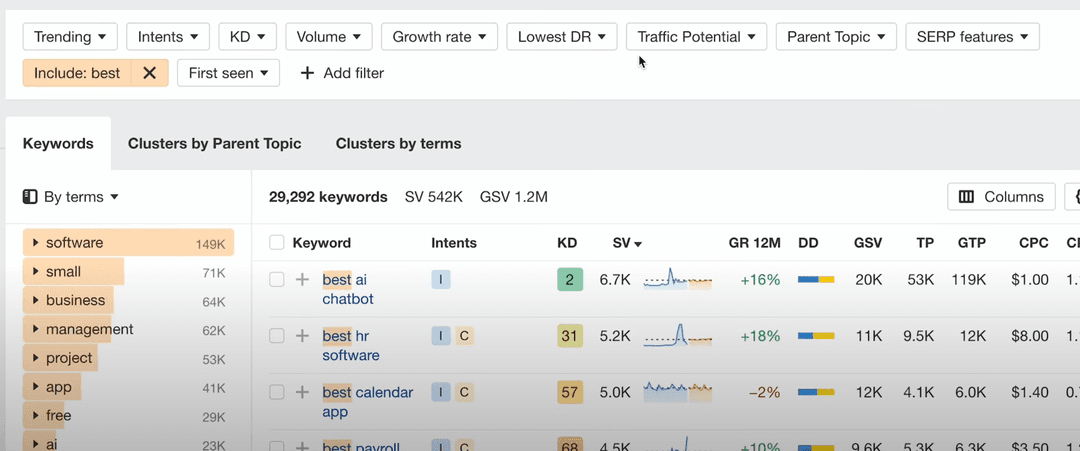Switch to 'Clusters by Parent Topic' tab

pyautogui.click(x=214, y=144)
